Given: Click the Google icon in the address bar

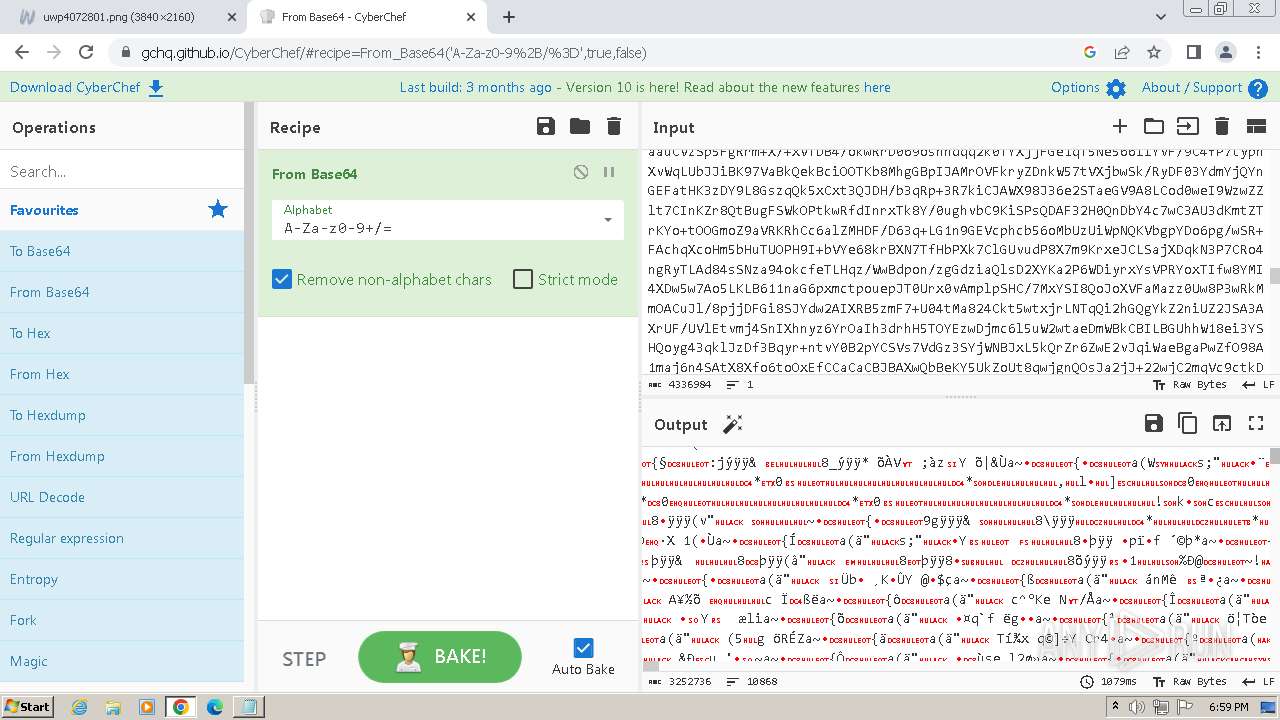Looking at the screenshot, I should pos(1090,52).
